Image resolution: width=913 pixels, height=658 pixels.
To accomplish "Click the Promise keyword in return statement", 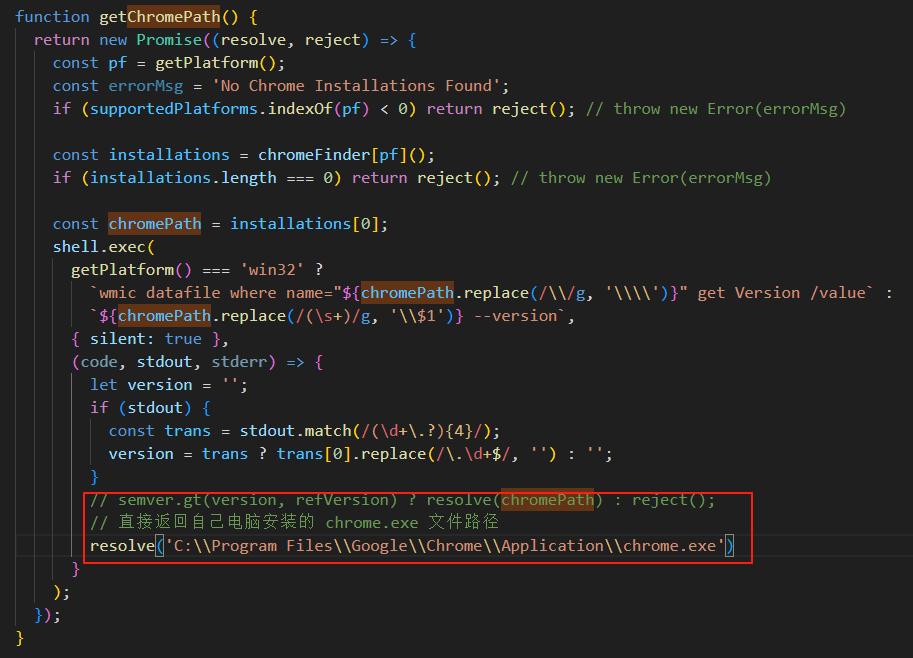I will click(x=169, y=40).
